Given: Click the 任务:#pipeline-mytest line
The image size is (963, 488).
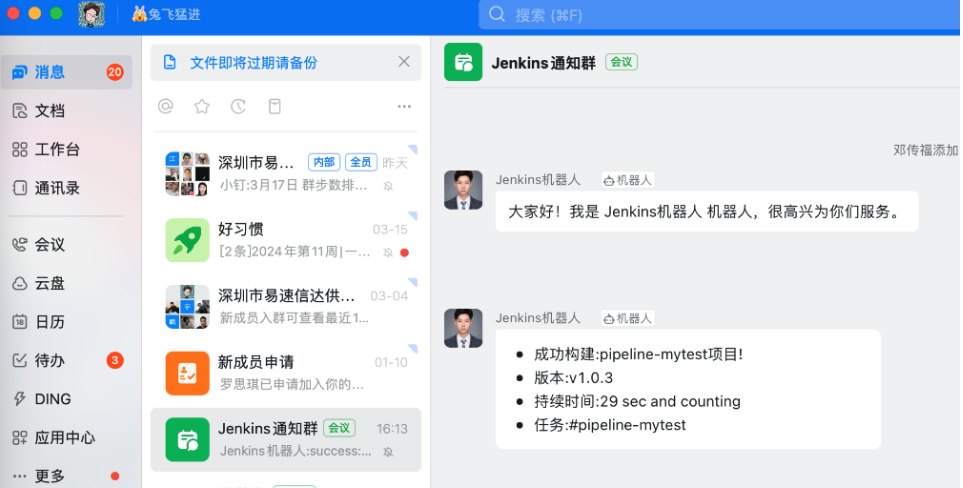Looking at the screenshot, I should 609,425.
